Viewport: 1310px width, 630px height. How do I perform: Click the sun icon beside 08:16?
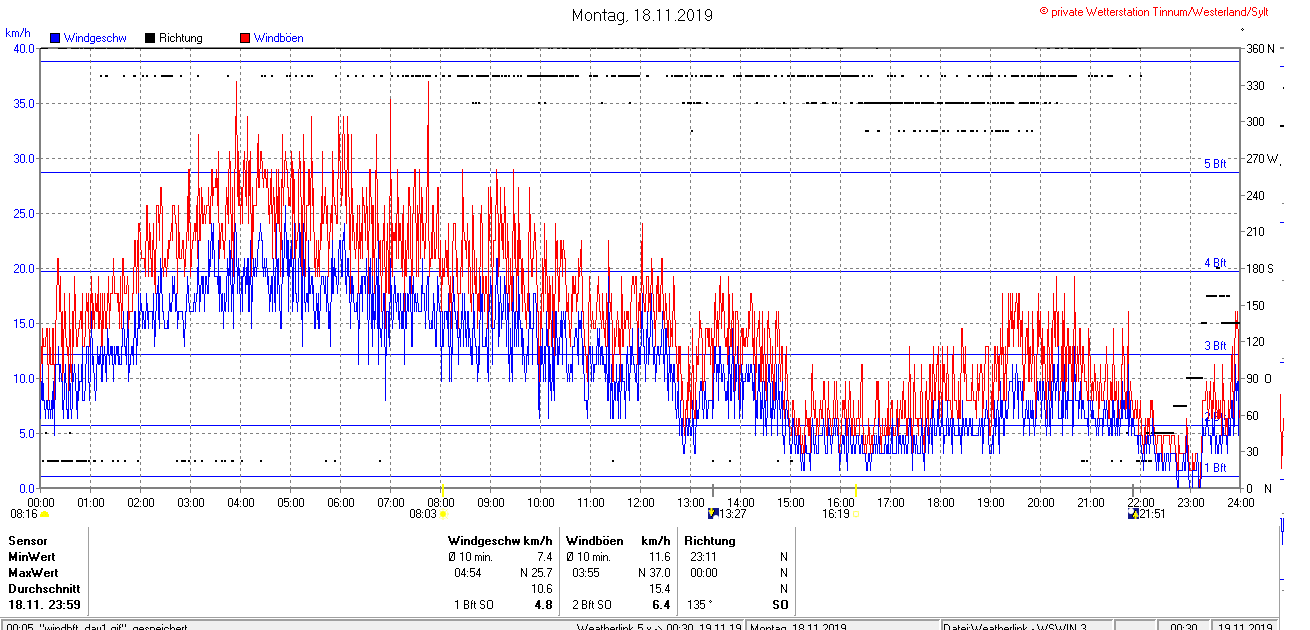pos(44,514)
